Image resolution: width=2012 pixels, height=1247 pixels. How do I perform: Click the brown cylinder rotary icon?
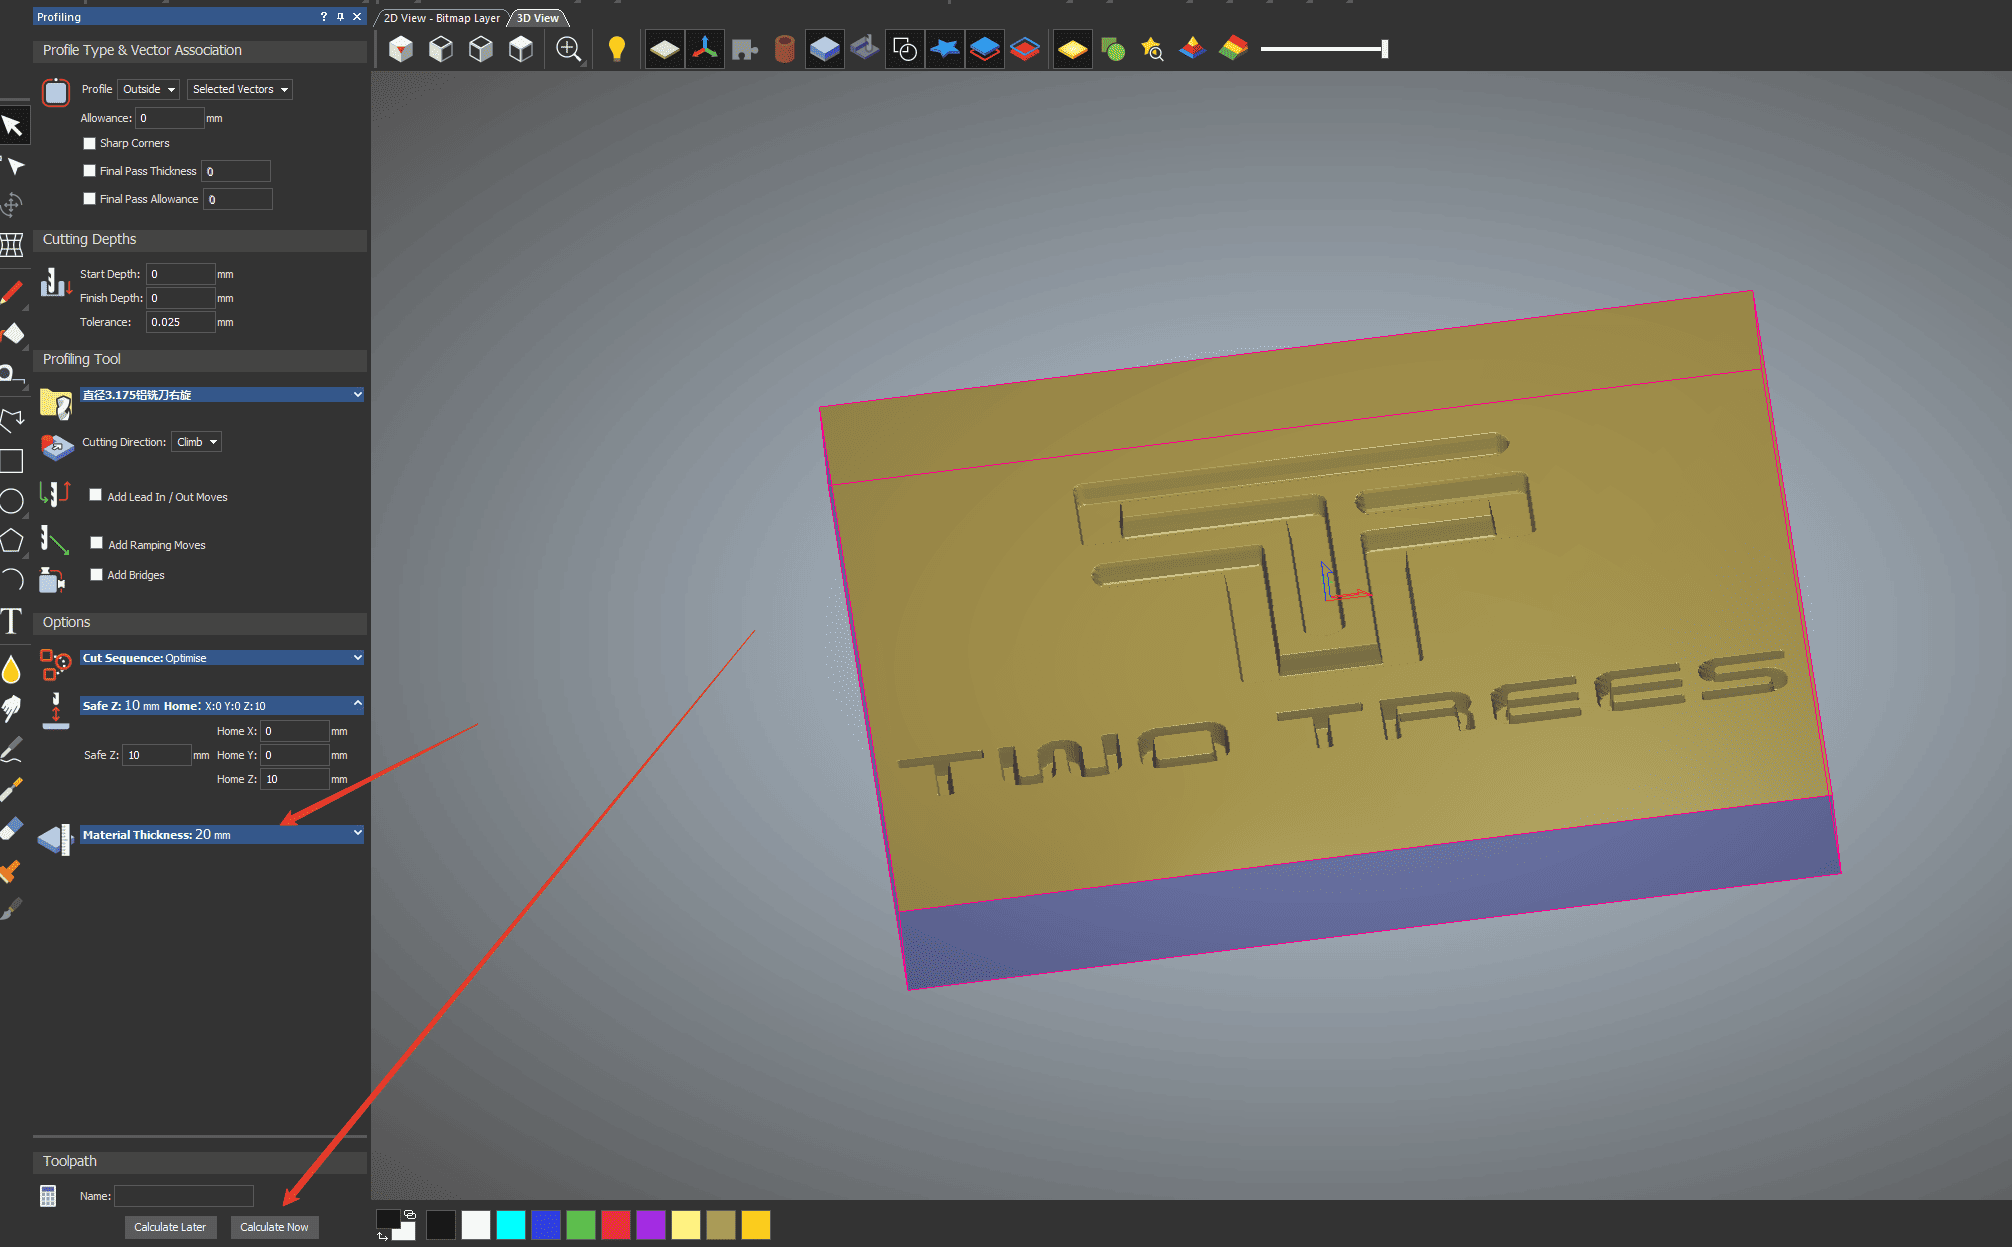coord(785,49)
